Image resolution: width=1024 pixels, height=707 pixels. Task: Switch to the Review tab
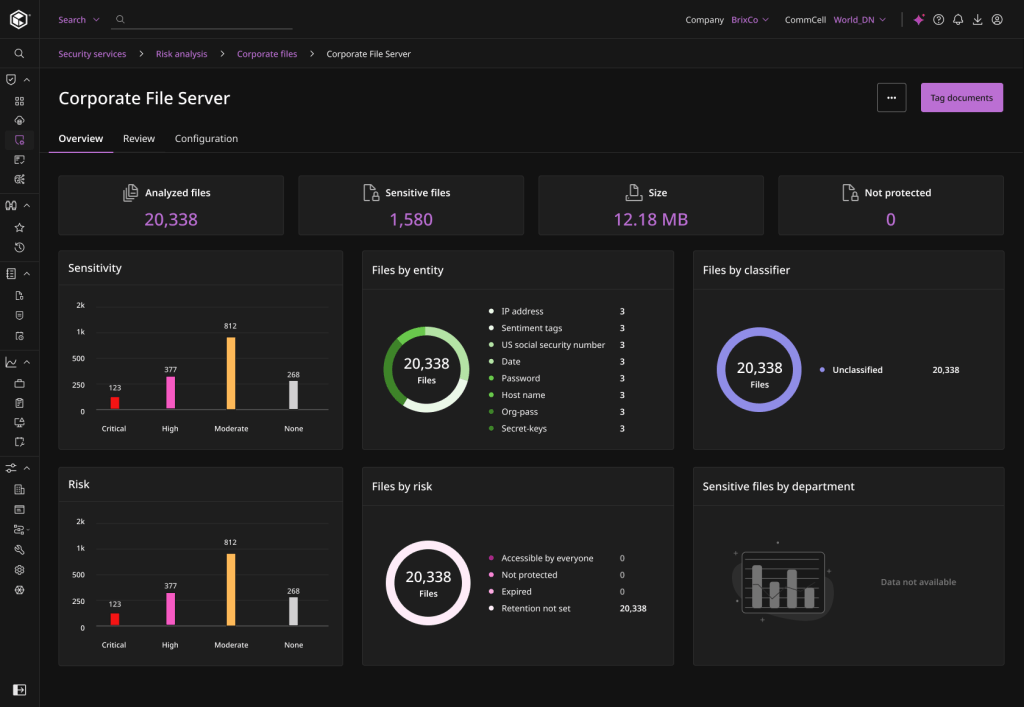click(x=139, y=139)
